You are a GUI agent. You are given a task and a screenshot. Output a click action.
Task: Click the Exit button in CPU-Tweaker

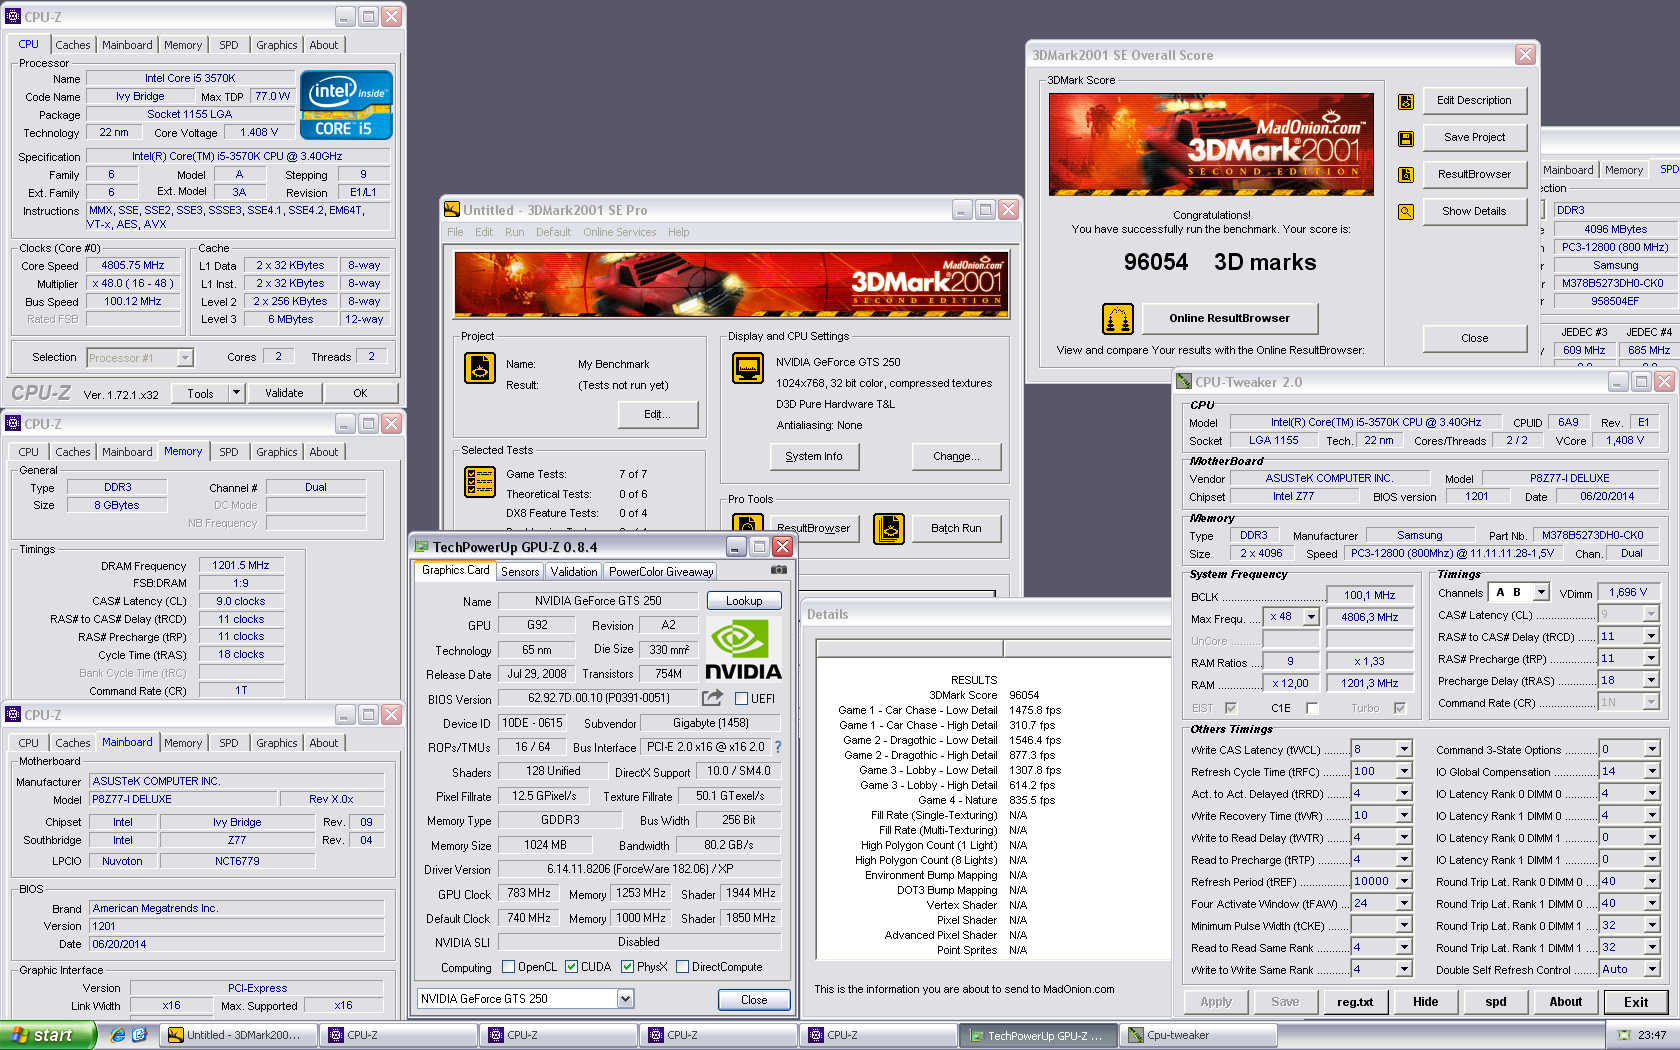(1636, 1002)
